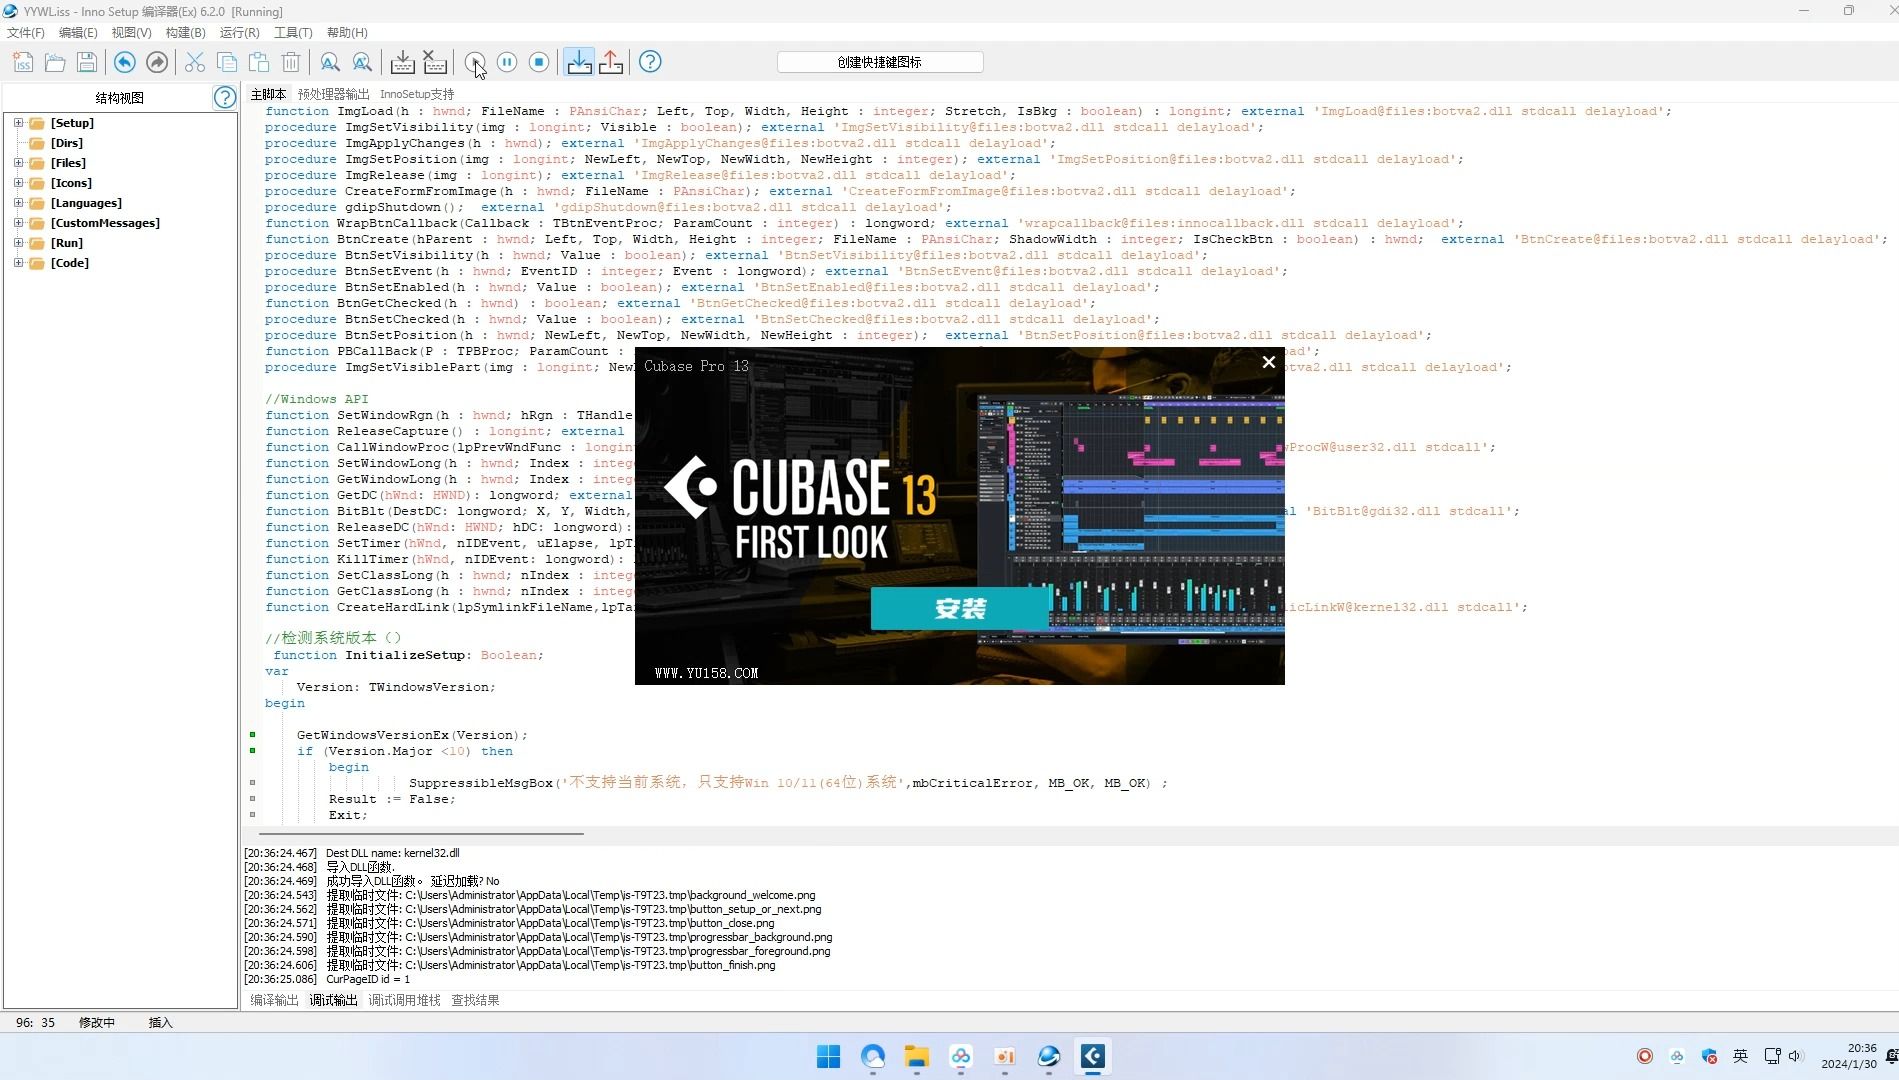1899x1080 pixels.
Task: Open a script with the folder icon
Action: pyautogui.click(x=55, y=62)
